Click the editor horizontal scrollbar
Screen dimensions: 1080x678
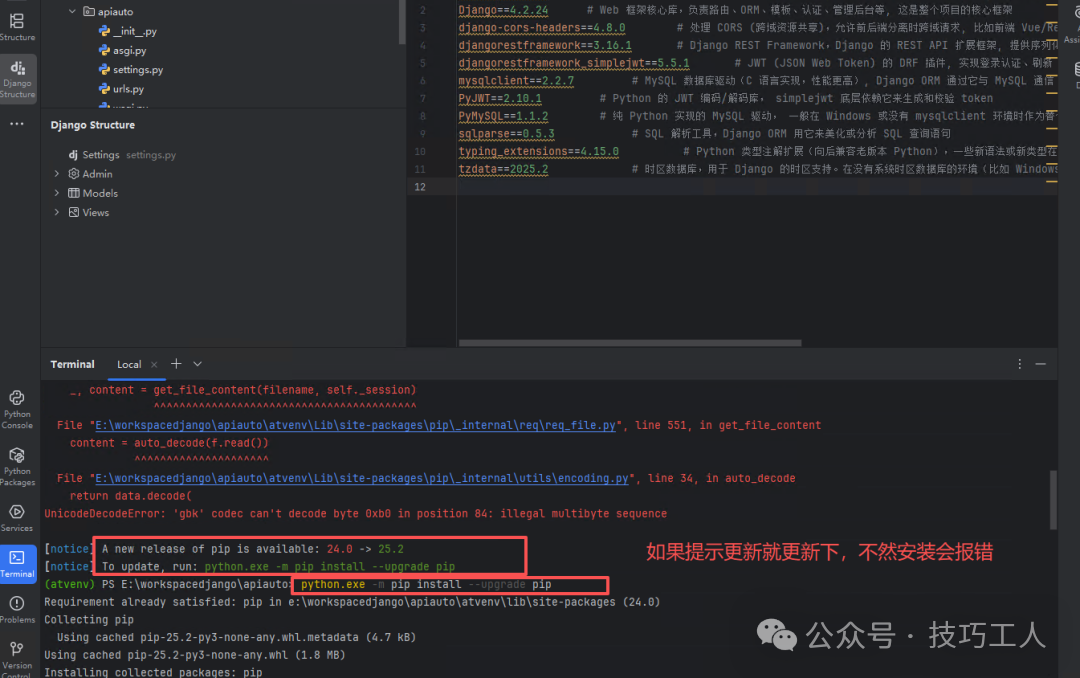(x=630, y=342)
